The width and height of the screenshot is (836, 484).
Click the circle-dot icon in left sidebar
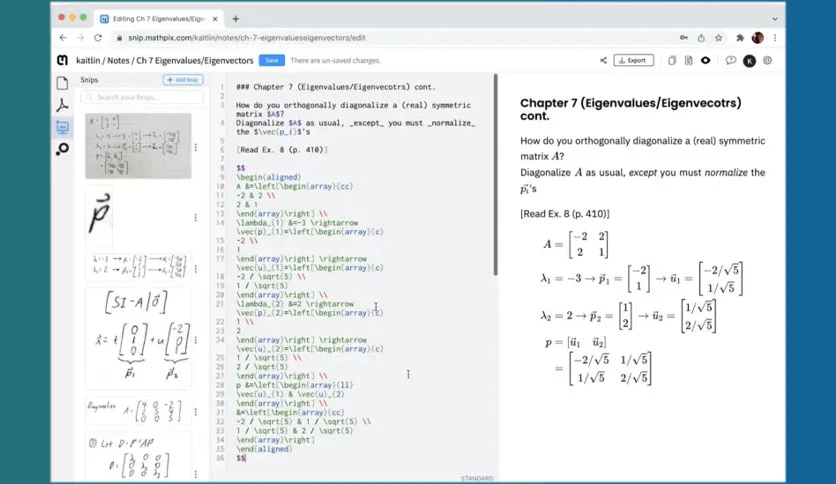[62, 149]
